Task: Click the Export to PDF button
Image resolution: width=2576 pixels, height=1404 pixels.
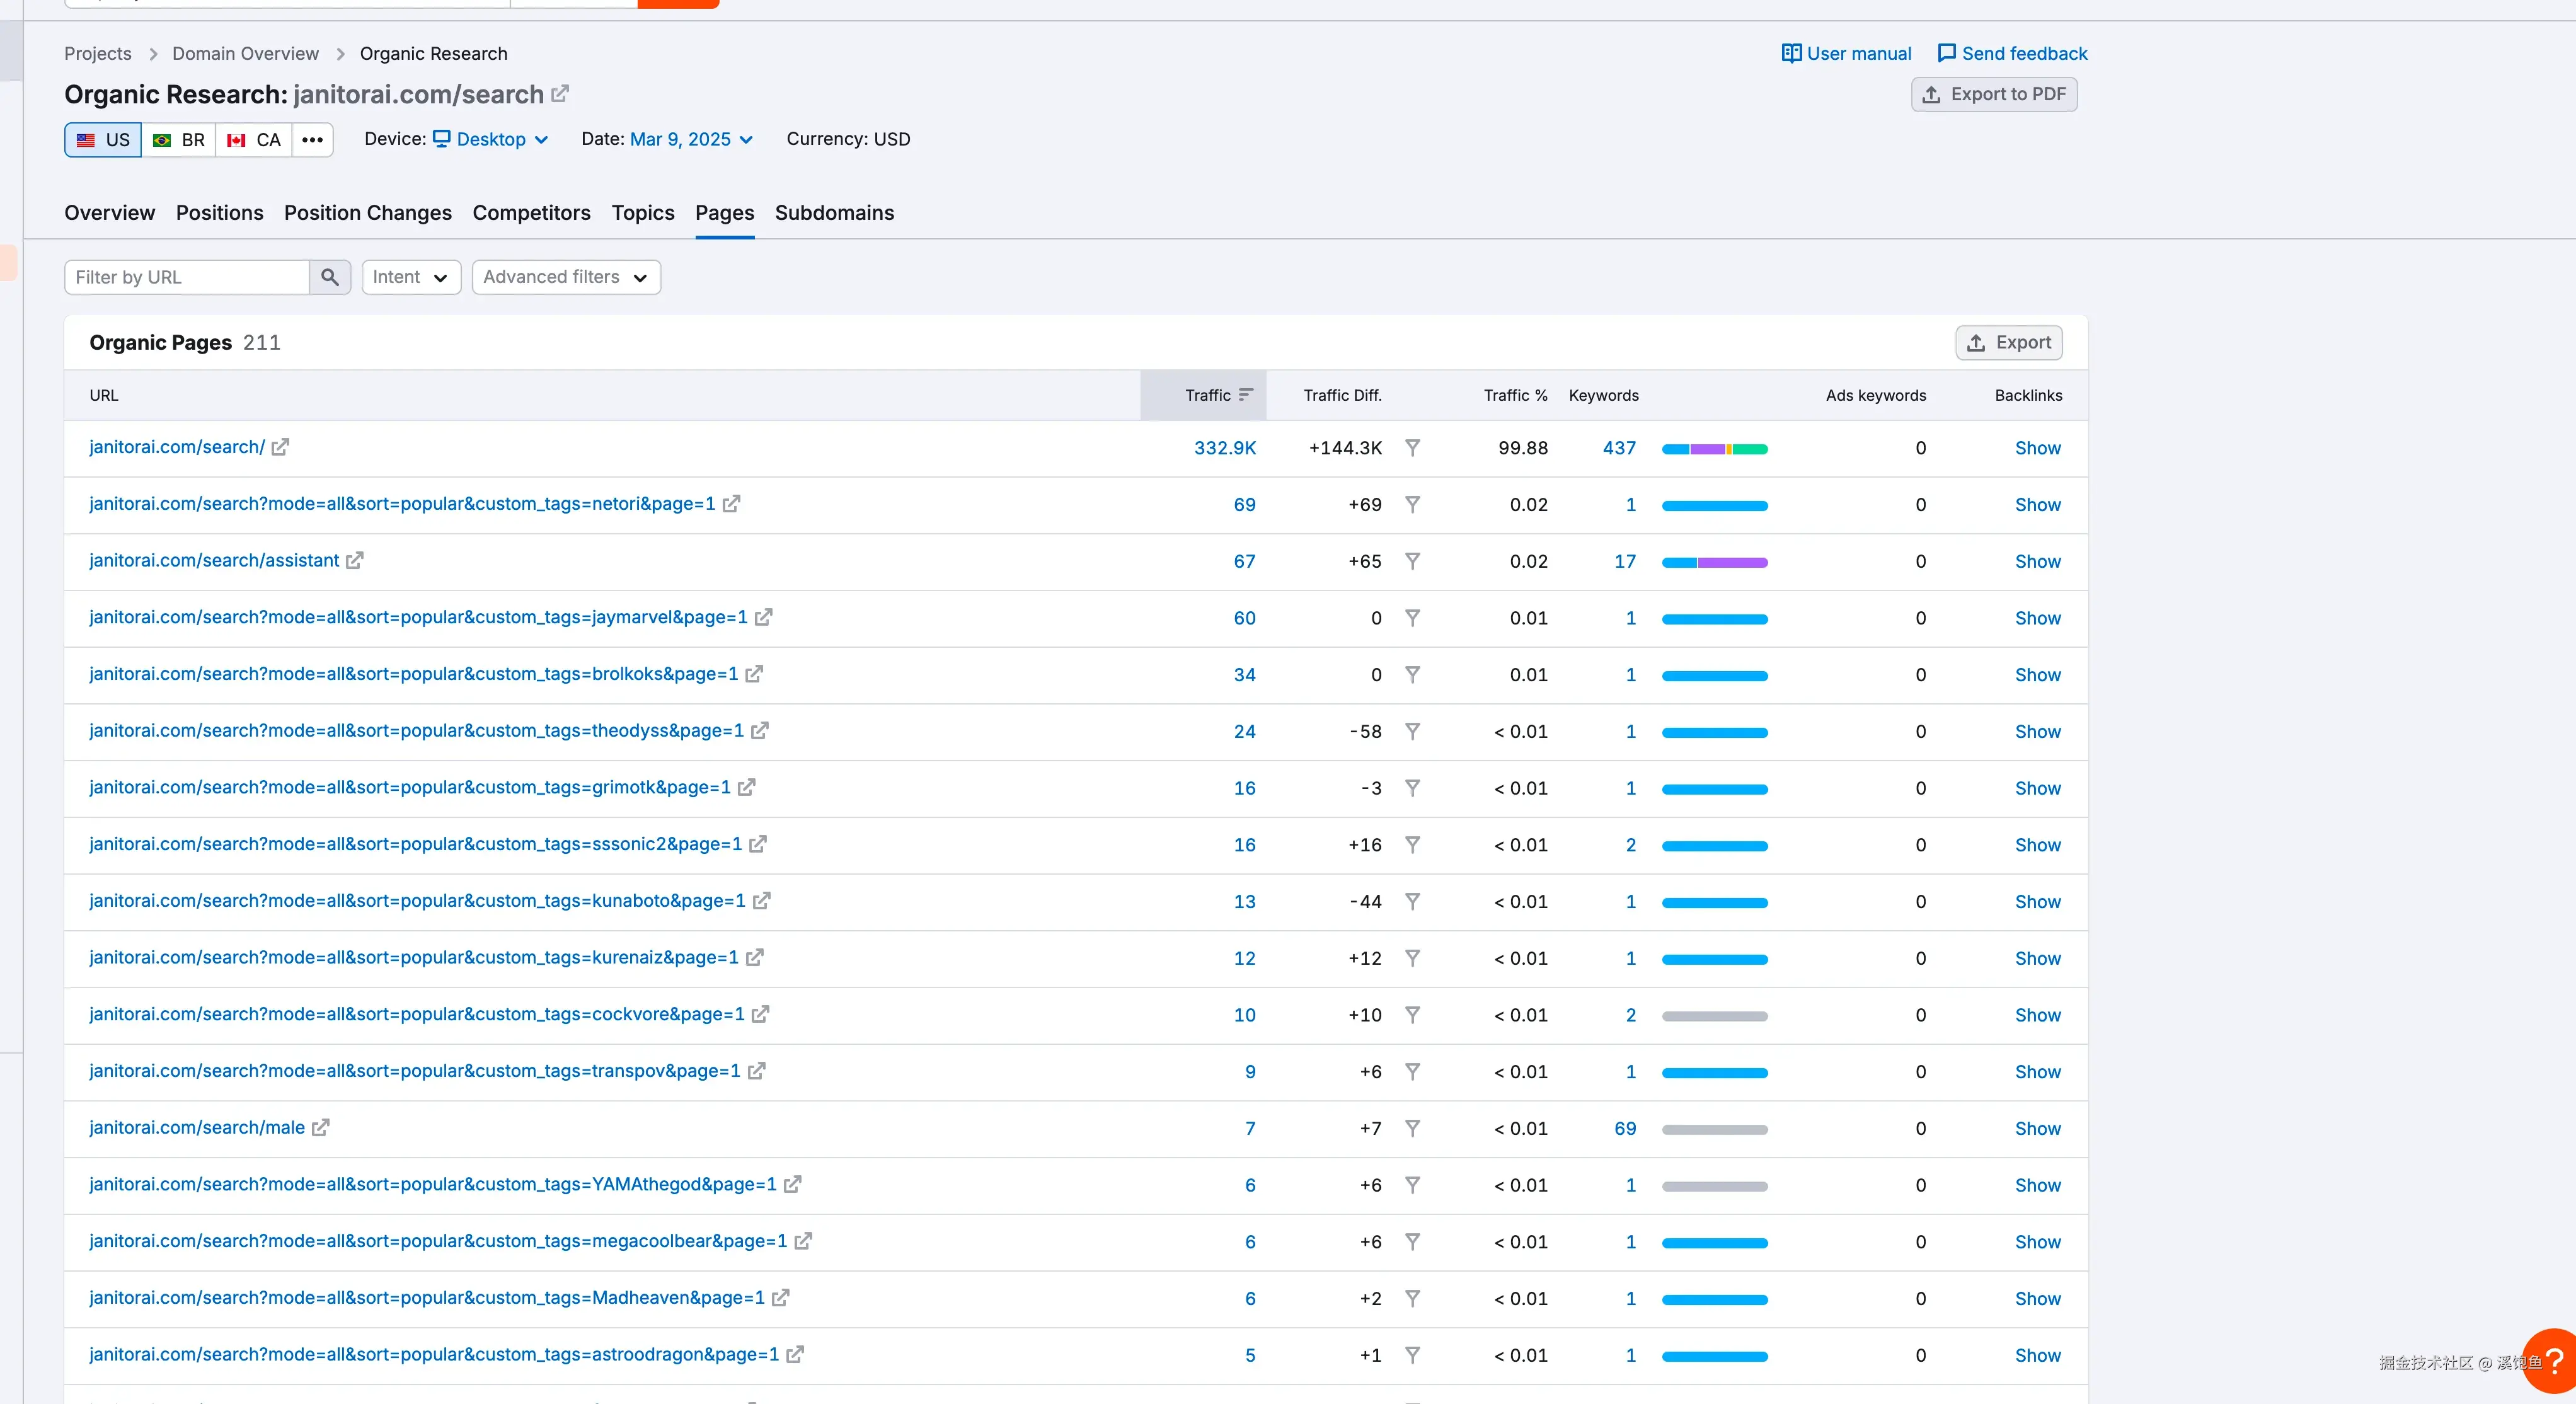Action: (x=1994, y=94)
